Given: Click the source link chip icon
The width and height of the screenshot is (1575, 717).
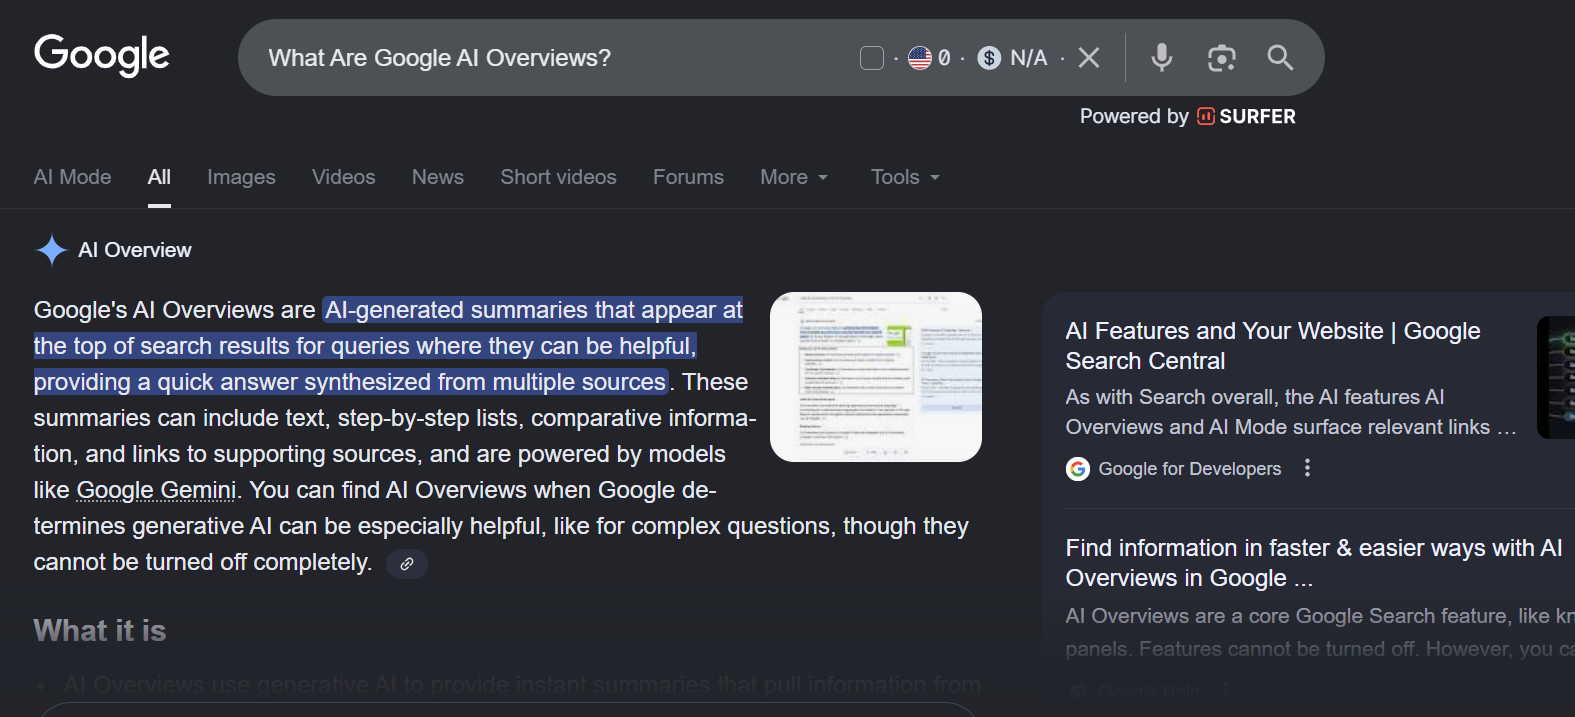Looking at the screenshot, I should (x=407, y=564).
